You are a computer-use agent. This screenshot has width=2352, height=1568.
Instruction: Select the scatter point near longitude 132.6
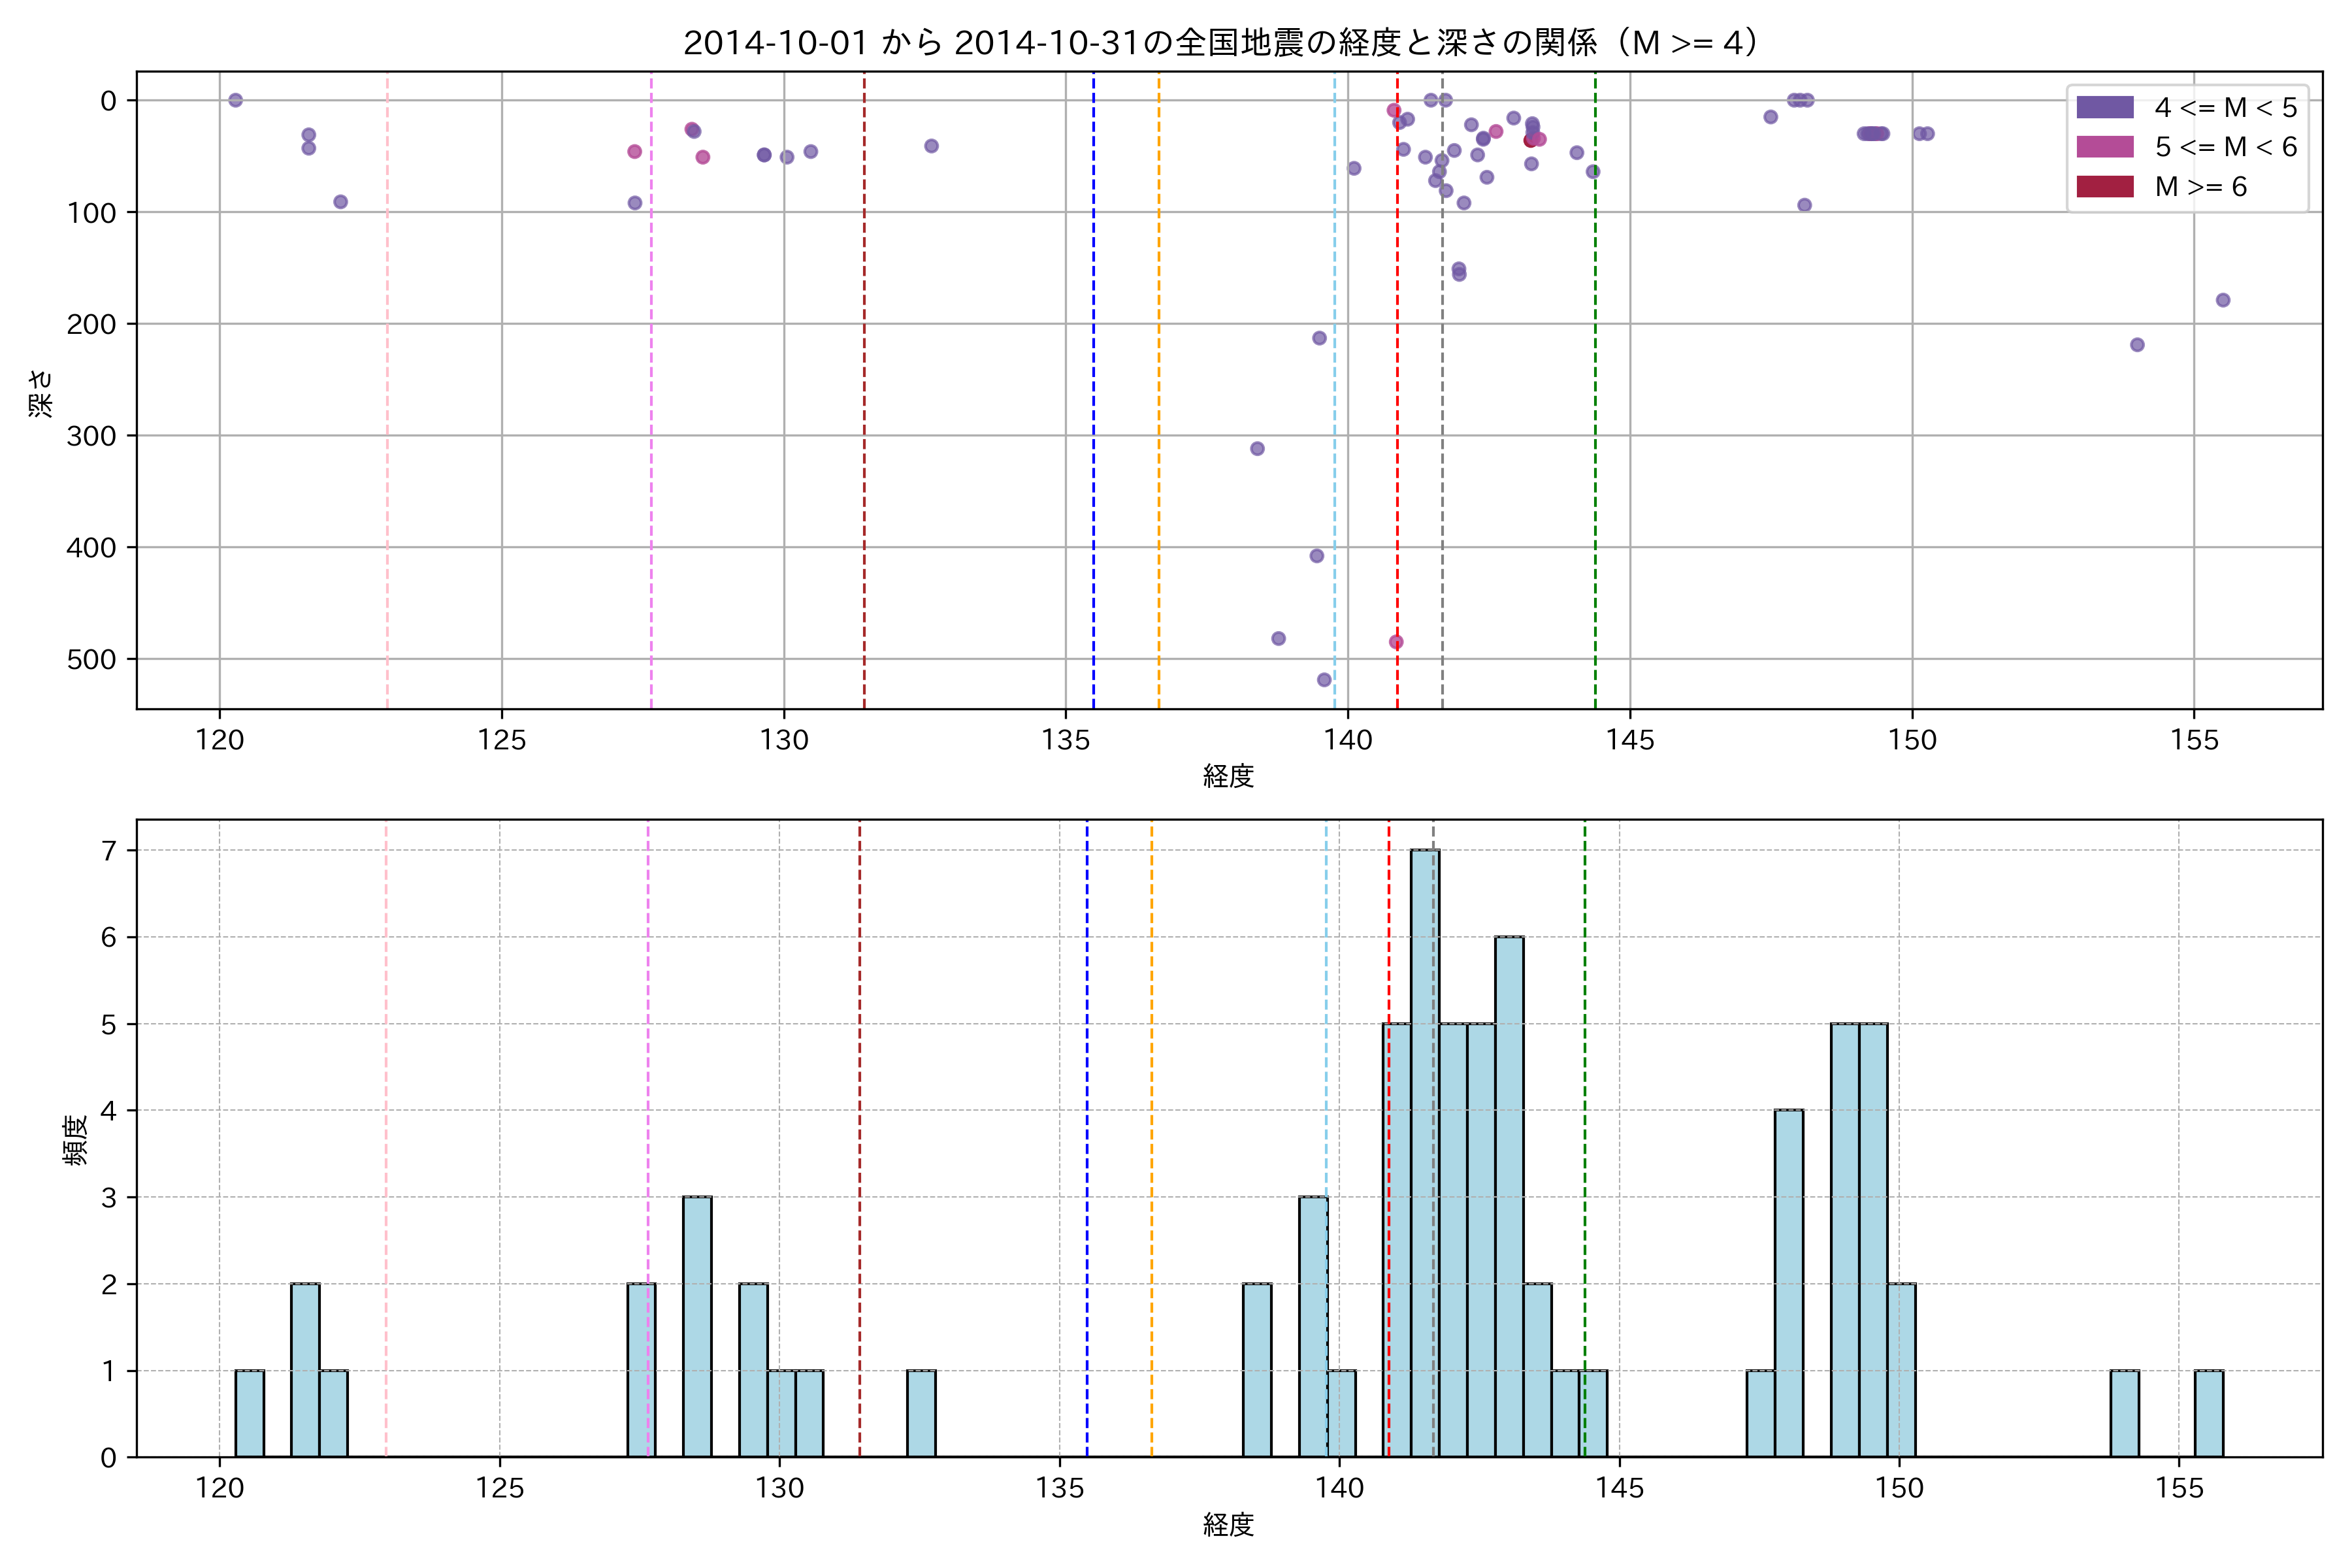click(x=931, y=146)
